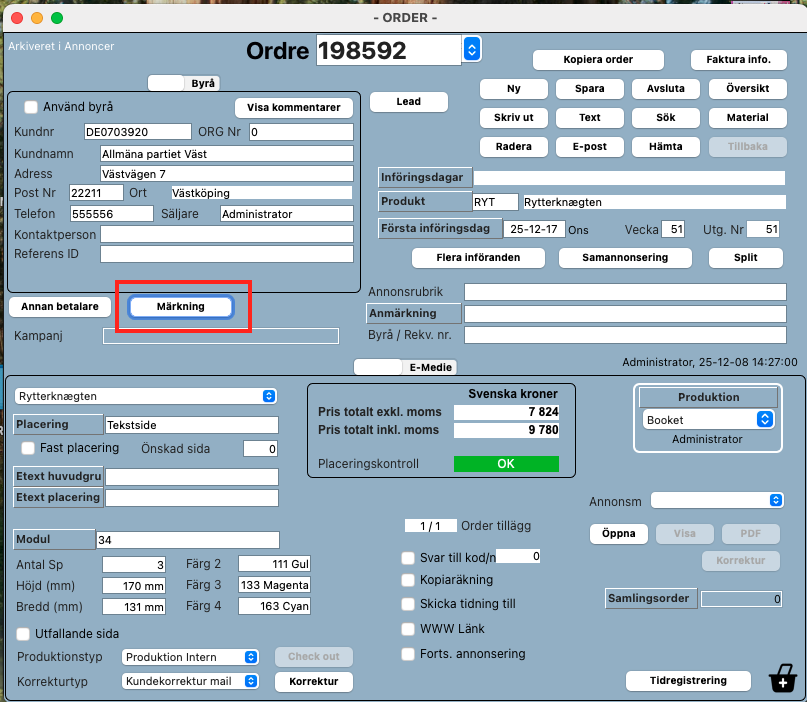Image resolution: width=807 pixels, height=702 pixels.
Task: Click the Spara button
Action: 590,88
